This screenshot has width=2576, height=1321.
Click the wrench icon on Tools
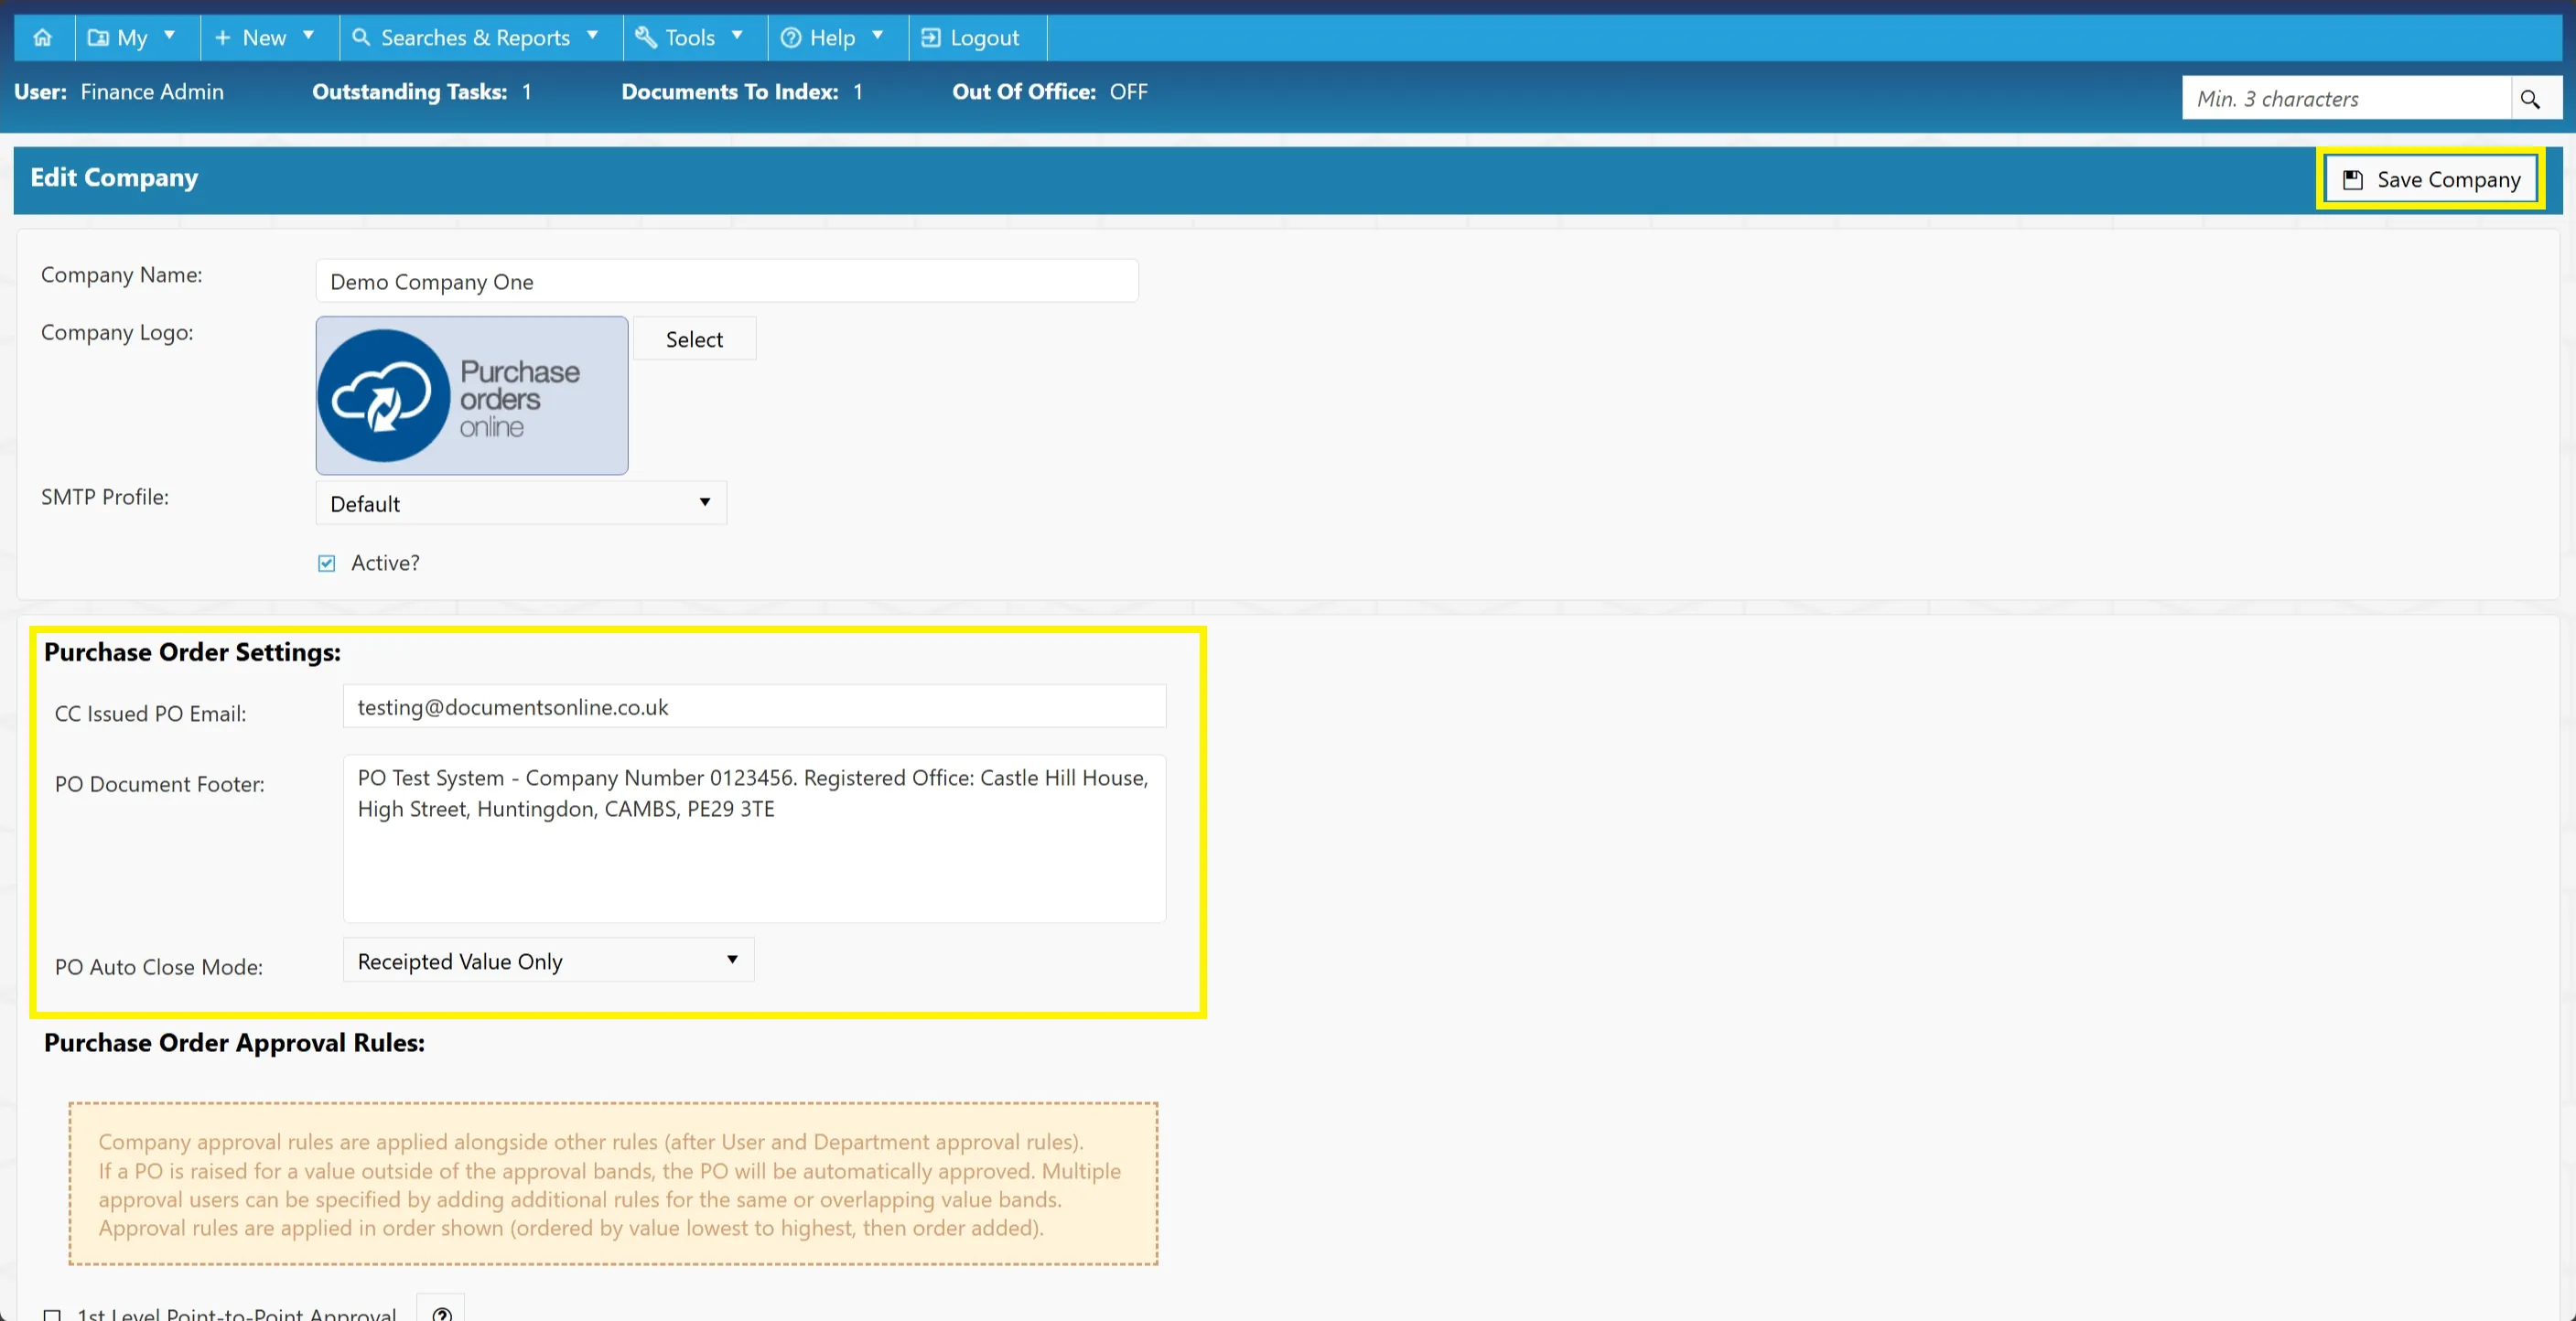point(646,38)
